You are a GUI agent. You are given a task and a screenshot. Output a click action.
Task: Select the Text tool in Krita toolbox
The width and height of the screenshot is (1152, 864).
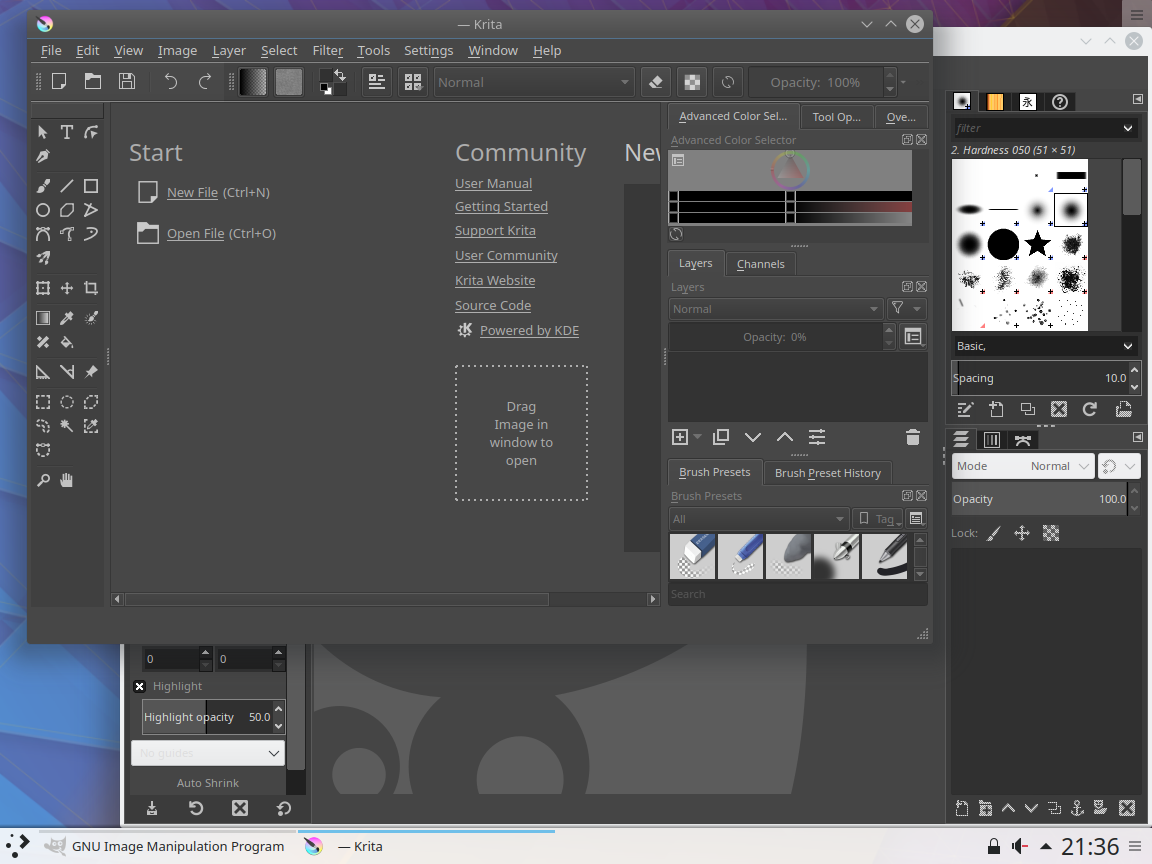pyautogui.click(x=67, y=132)
